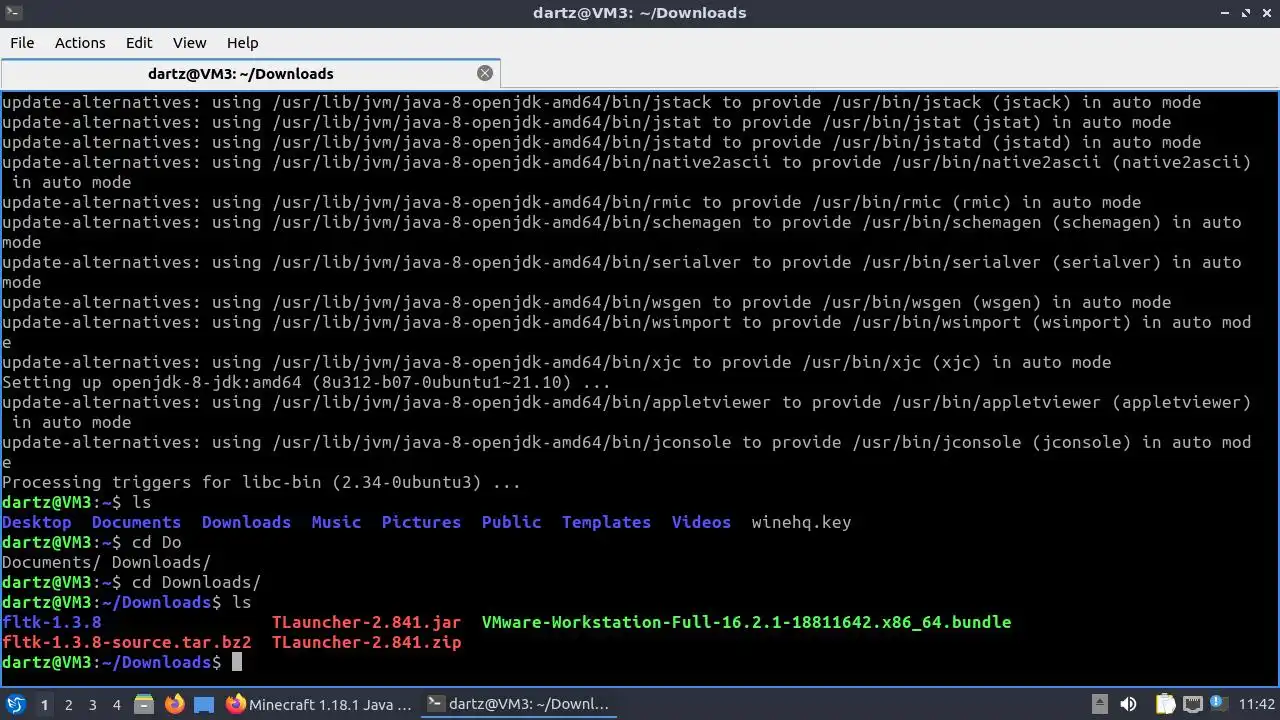Click the winehq.key file name
This screenshot has width=1280, height=720.
click(x=801, y=522)
